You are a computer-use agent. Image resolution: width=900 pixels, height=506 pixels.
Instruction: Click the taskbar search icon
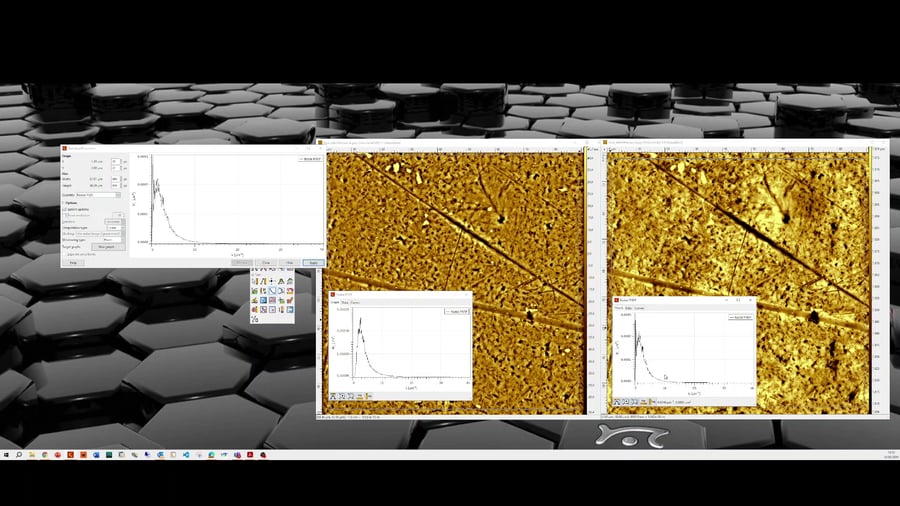coord(19,454)
